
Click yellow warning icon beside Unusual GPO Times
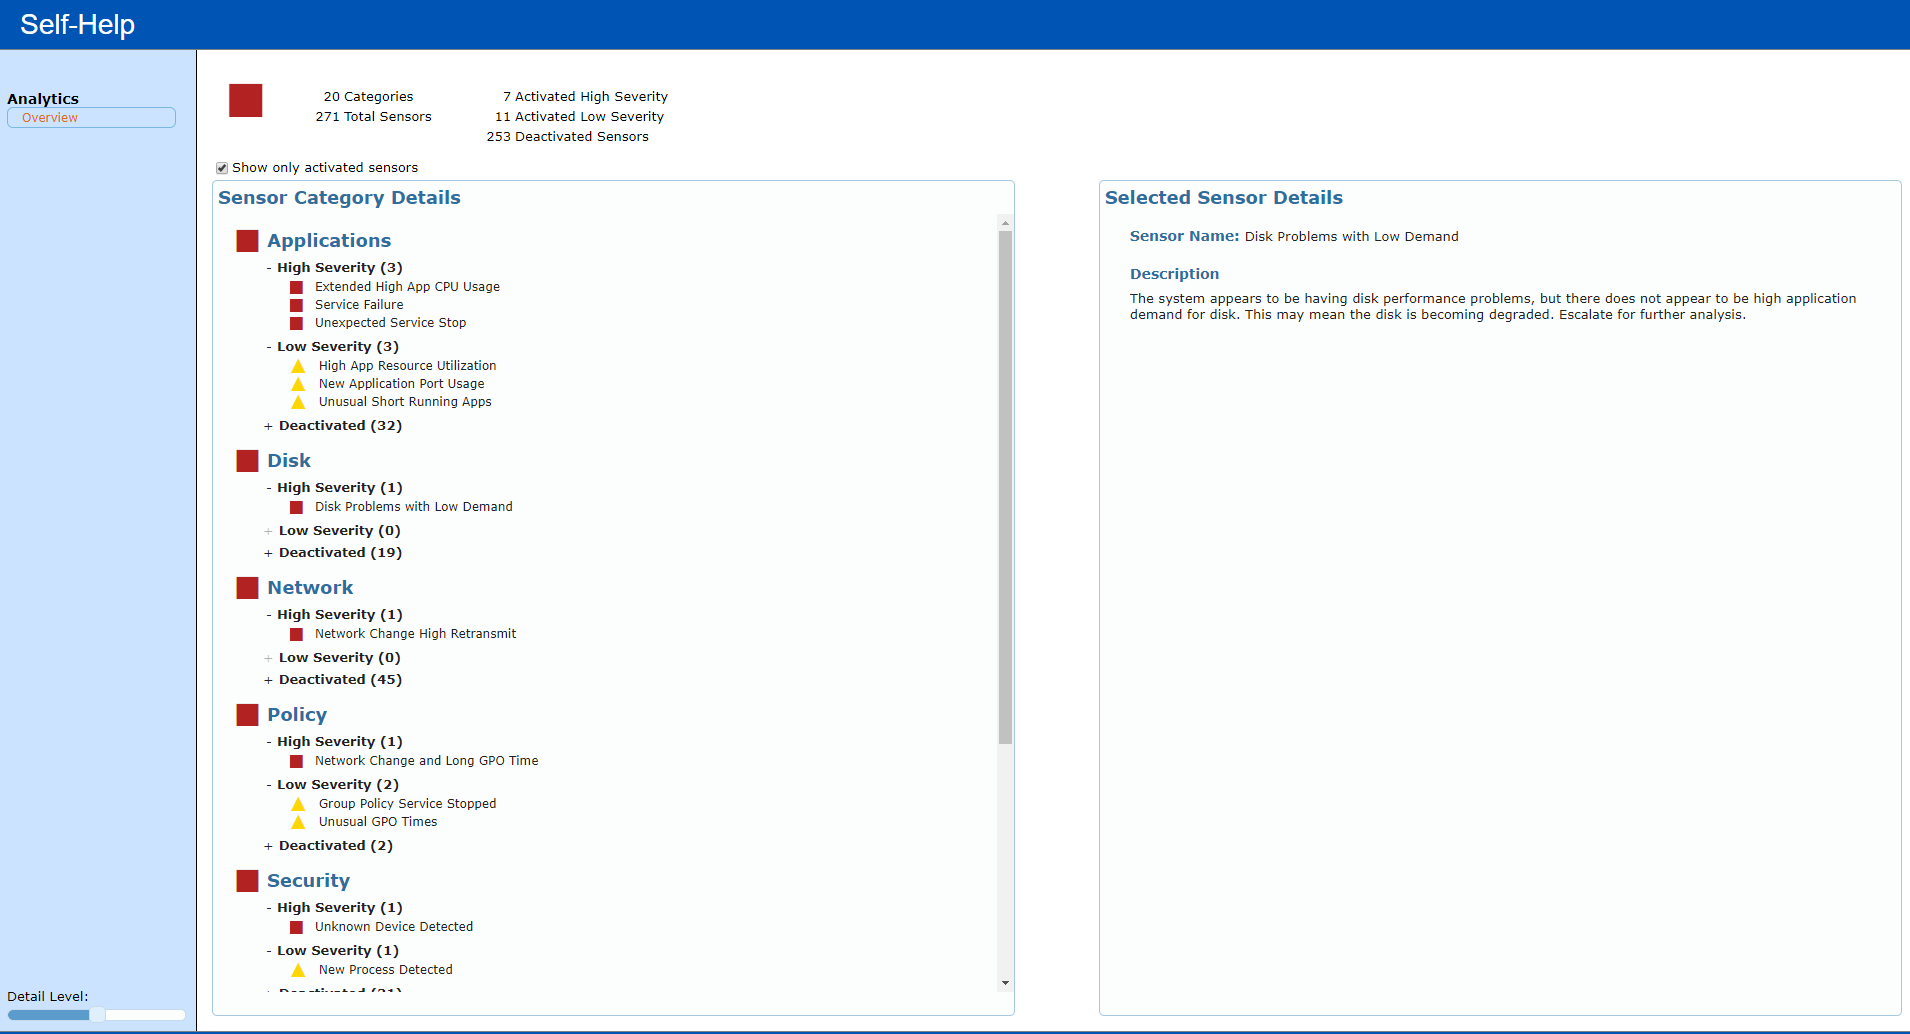point(298,822)
